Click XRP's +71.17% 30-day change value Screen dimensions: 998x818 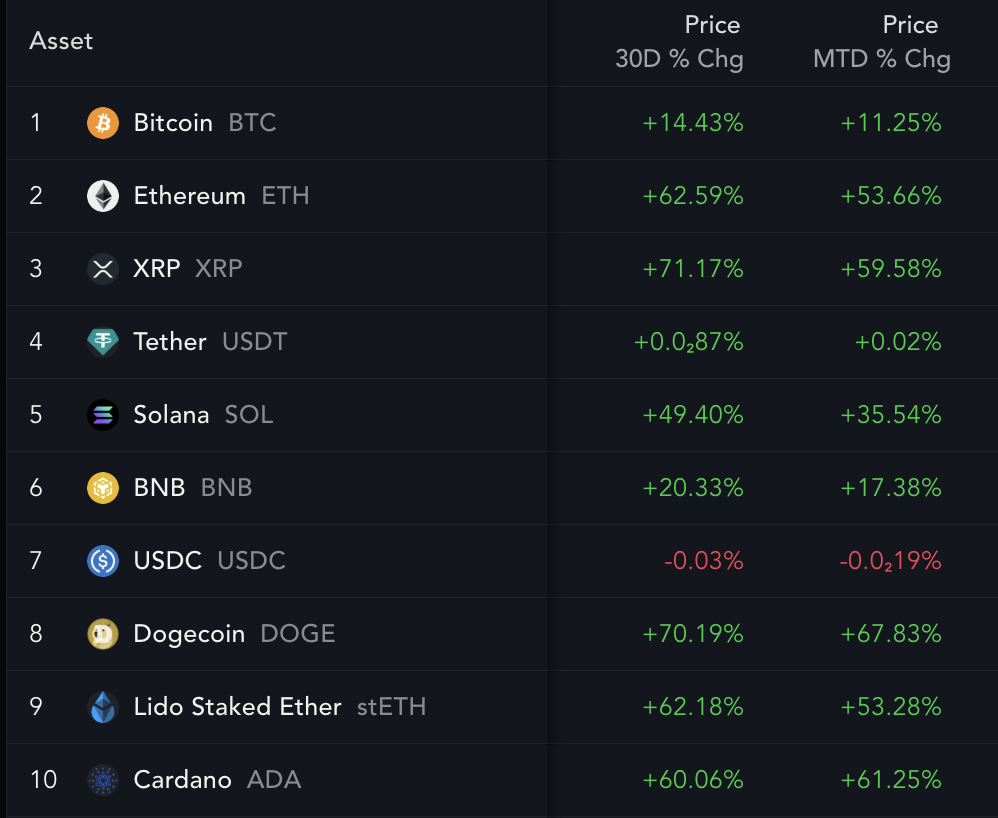tap(693, 269)
